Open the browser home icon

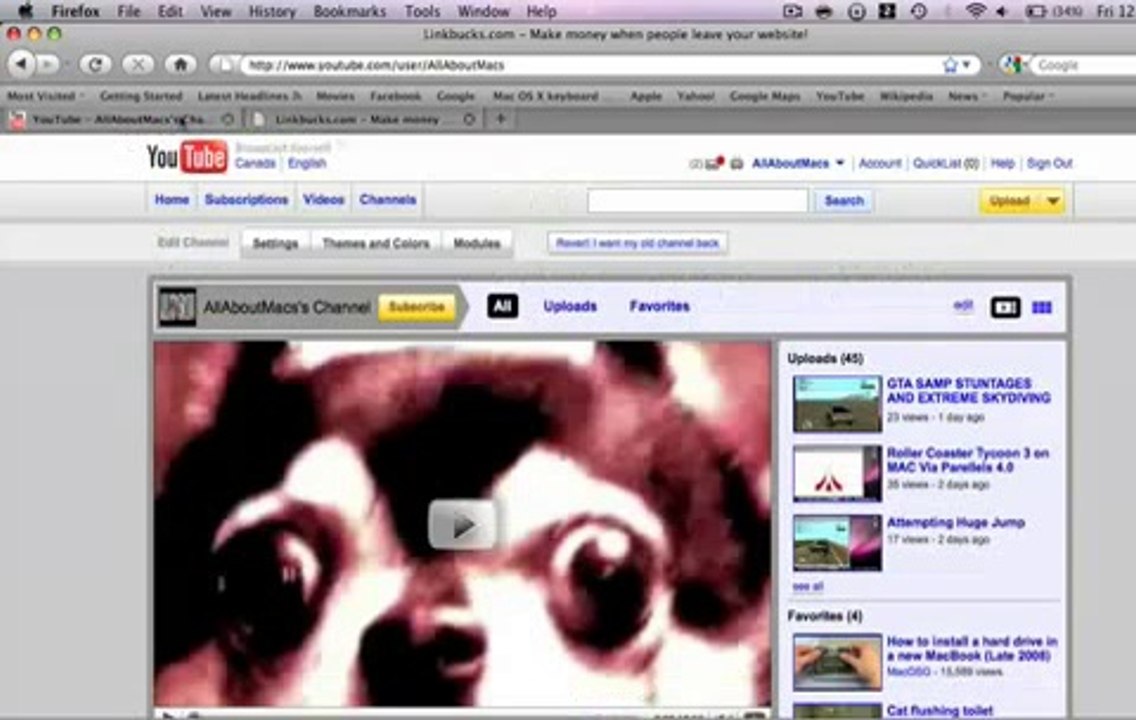180,64
